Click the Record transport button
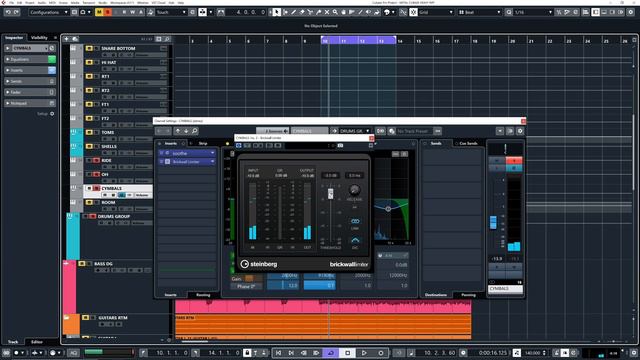The width and height of the screenshot is (640, 360). 381,353
